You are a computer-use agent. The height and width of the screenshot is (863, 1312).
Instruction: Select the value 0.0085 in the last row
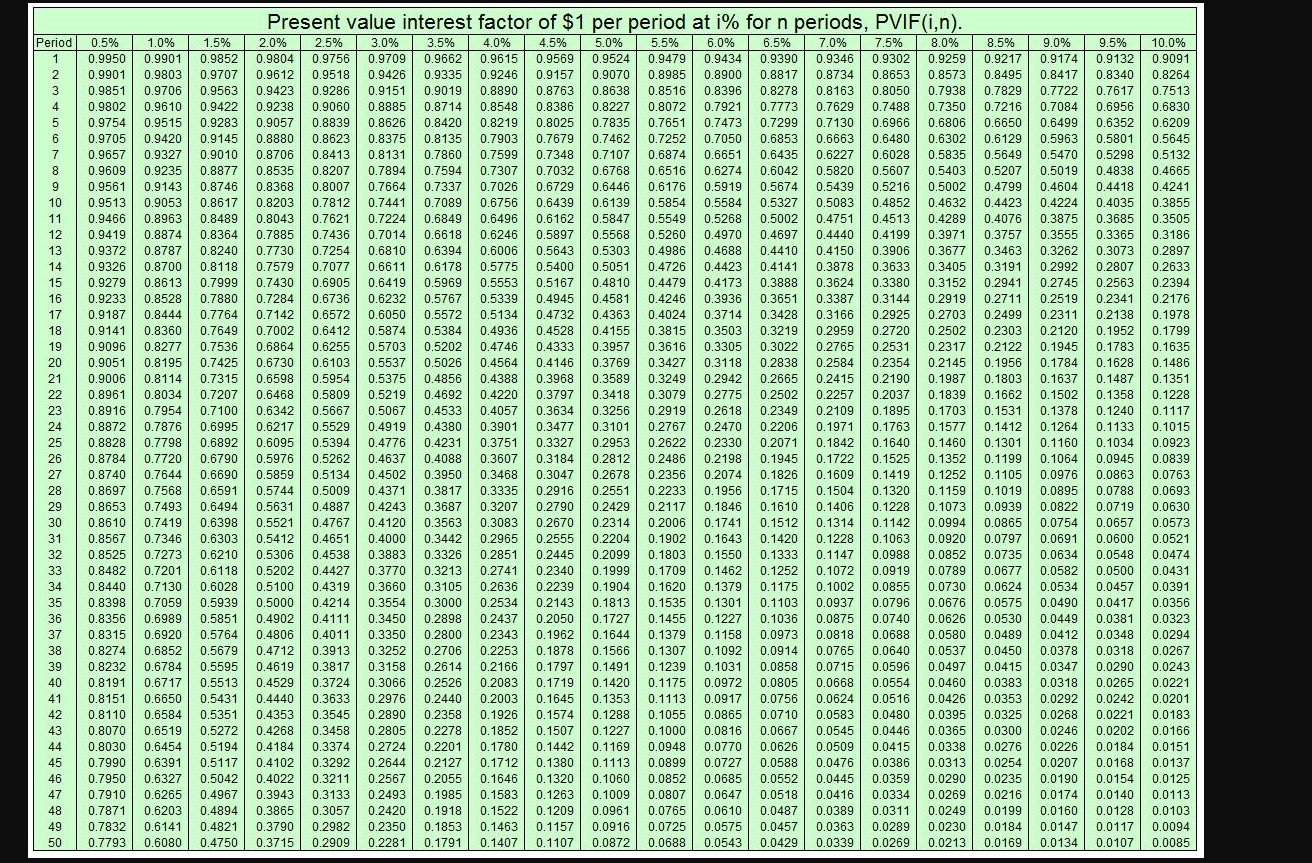click(x=1170, y=844)
